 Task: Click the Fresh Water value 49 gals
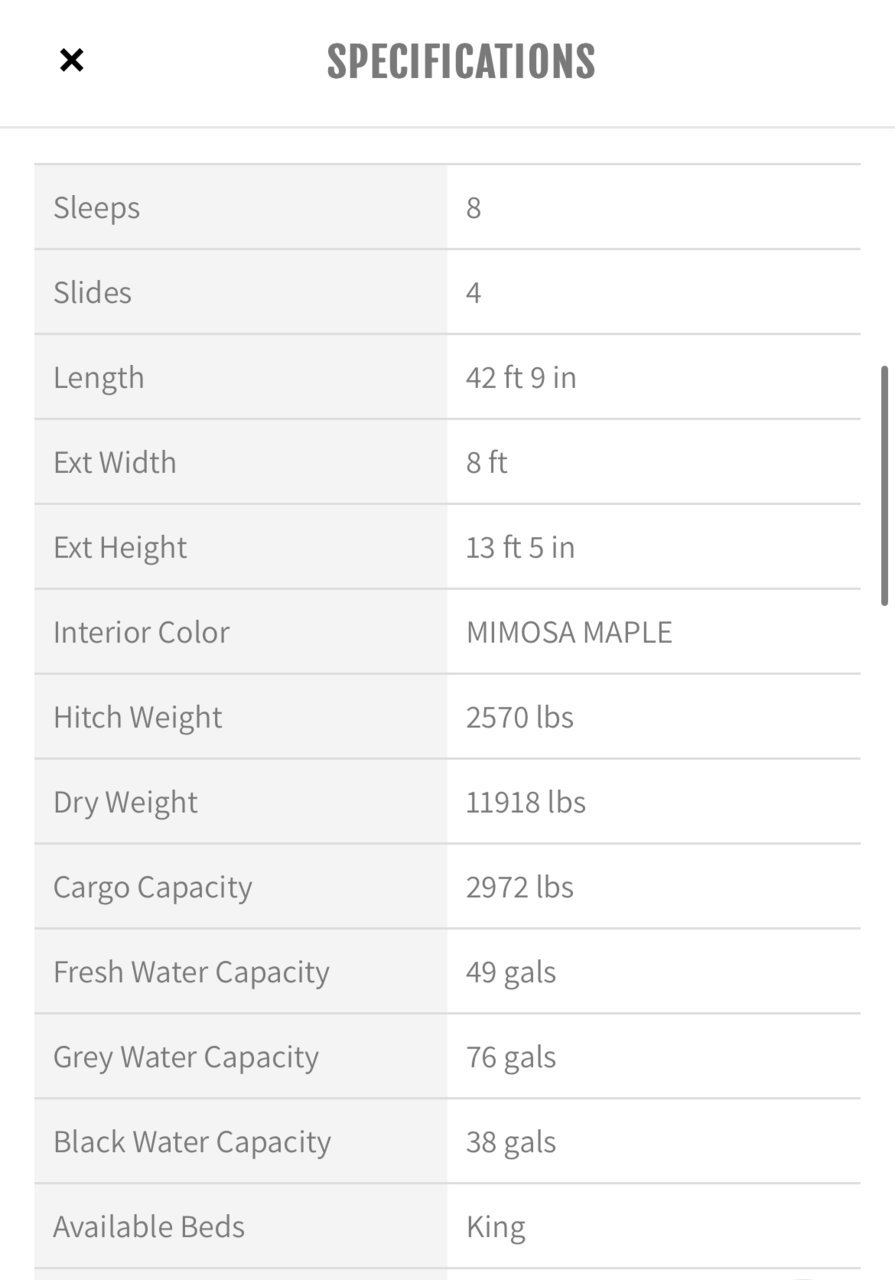pos(511,973)
